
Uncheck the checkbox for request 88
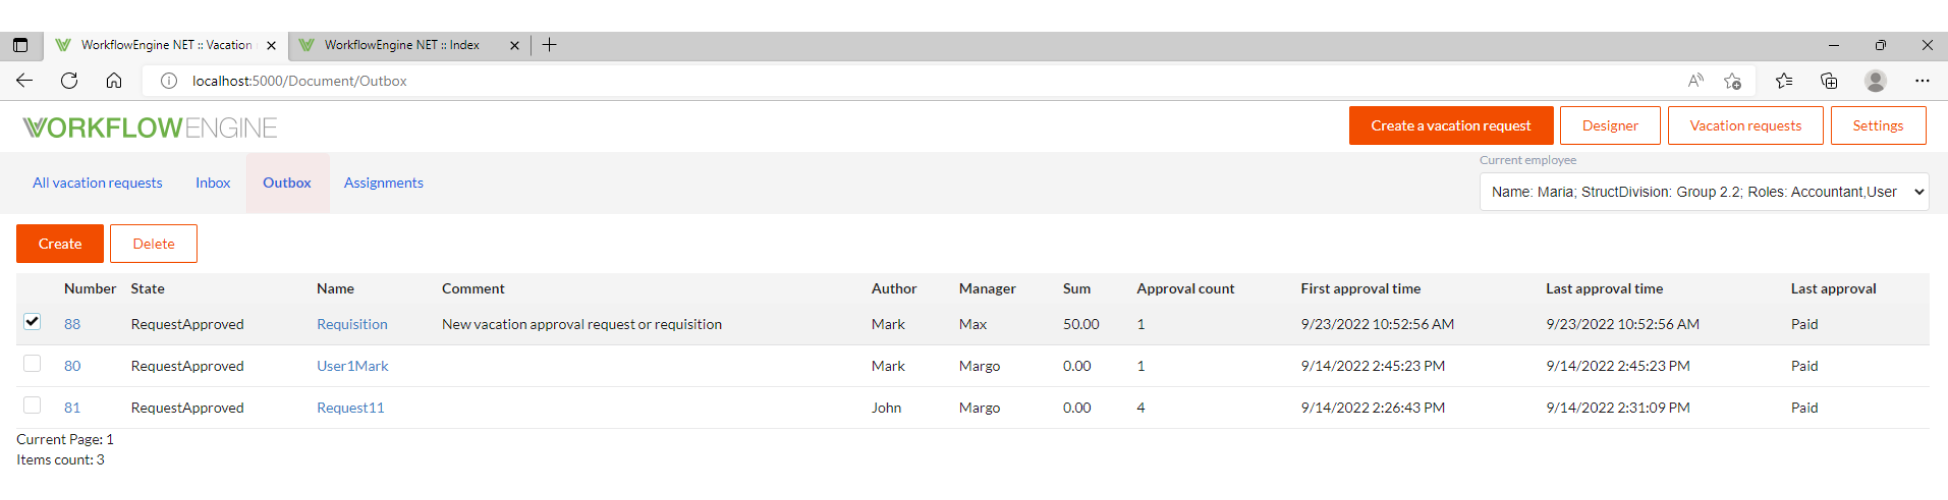pyautogui.click(x=32, y=322)
